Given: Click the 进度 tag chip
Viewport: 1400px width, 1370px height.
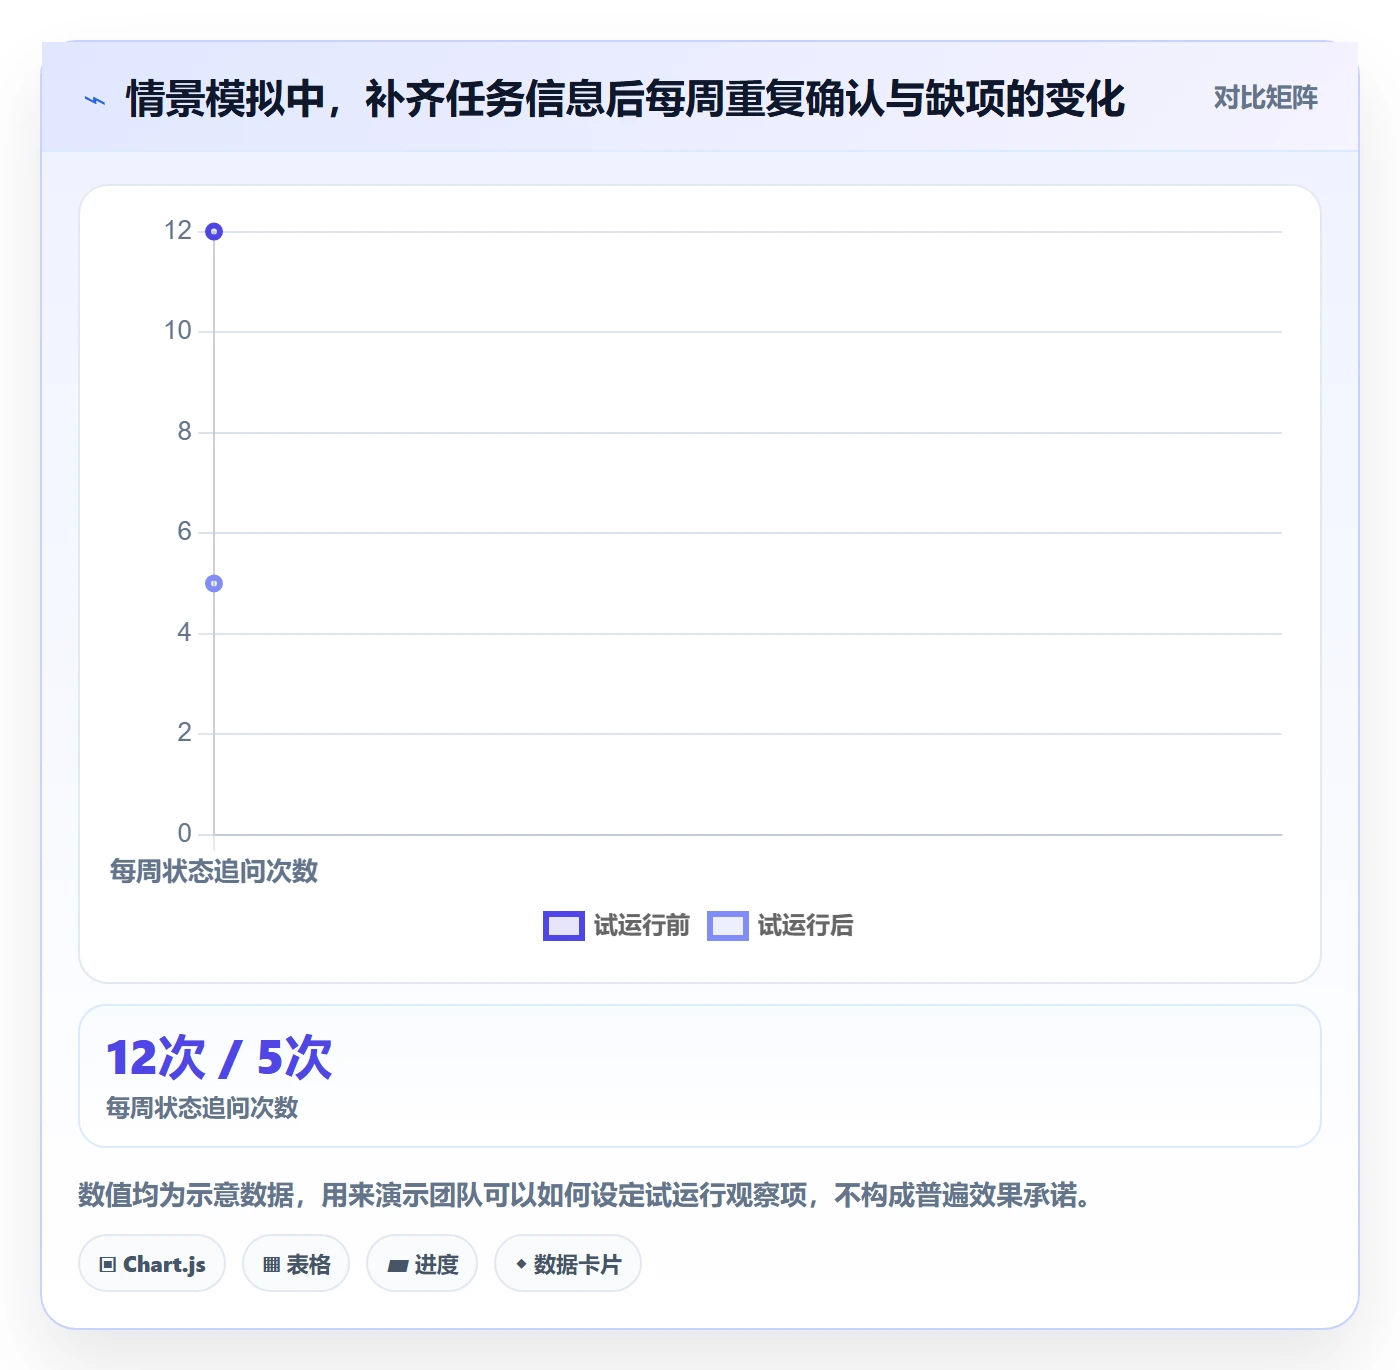Looking at the screenshot, I should (422, 1264).
